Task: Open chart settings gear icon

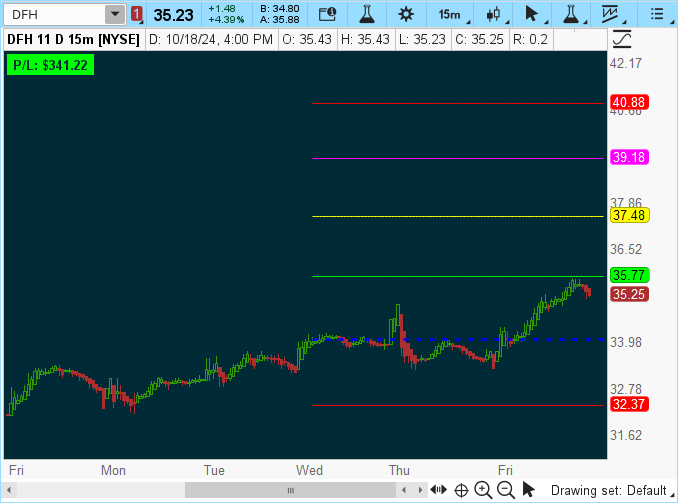Action: [406, 14]
